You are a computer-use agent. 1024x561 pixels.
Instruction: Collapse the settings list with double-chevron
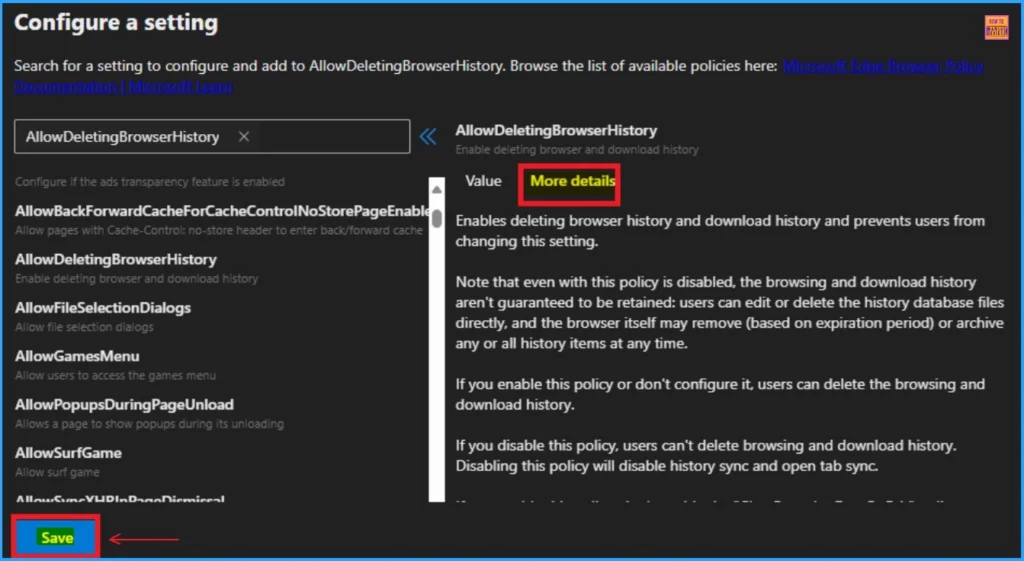[428, 136]
